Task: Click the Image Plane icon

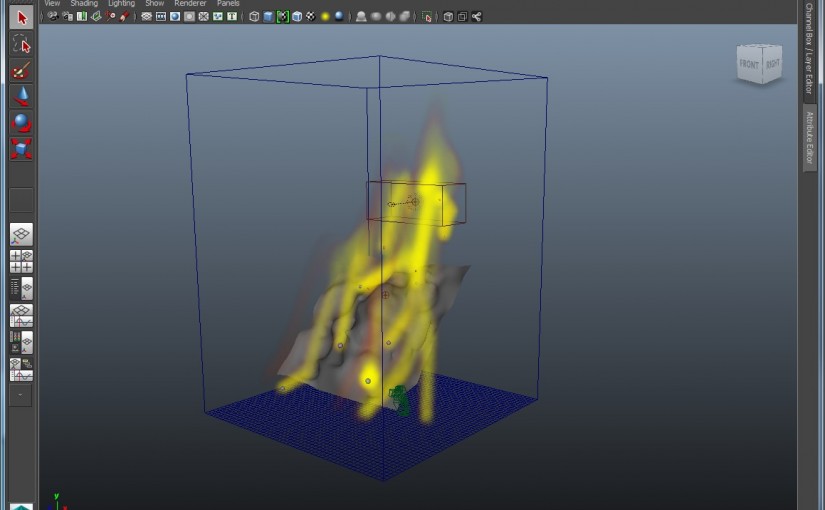Action: (96, 16)
